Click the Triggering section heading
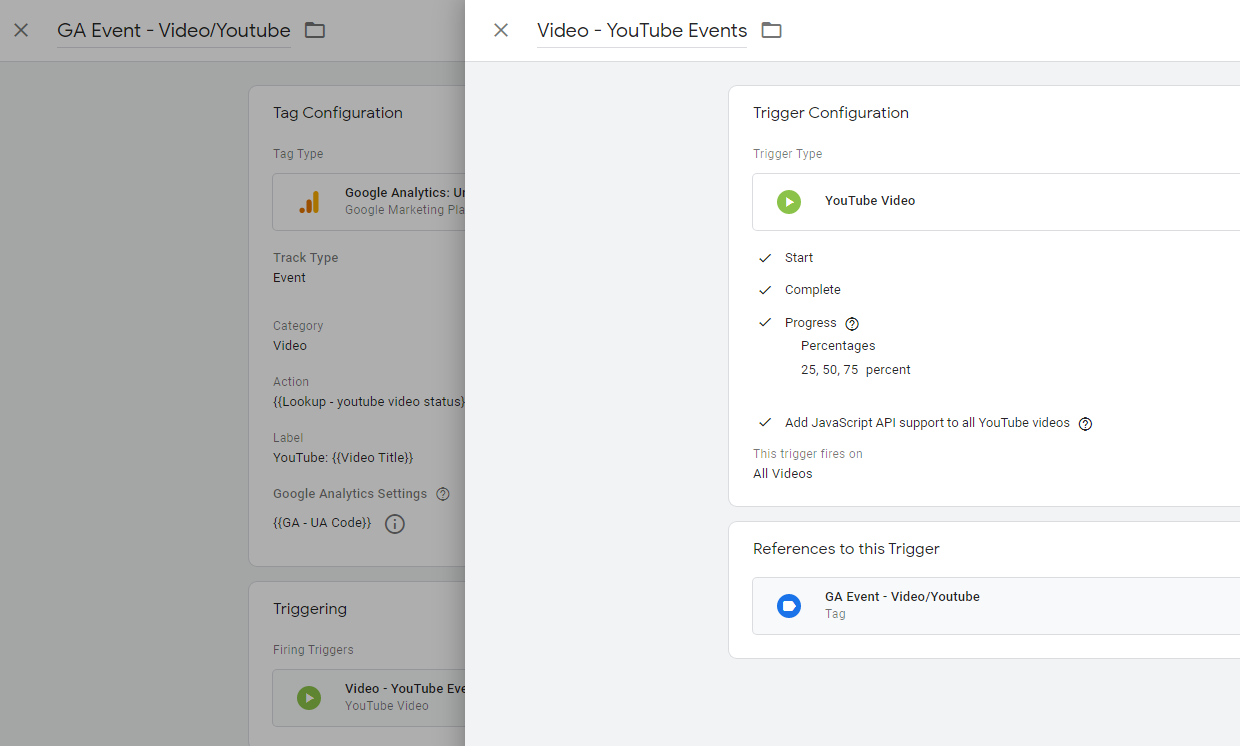This screenshot has height=746, width=1240. [x=310, y=609]
